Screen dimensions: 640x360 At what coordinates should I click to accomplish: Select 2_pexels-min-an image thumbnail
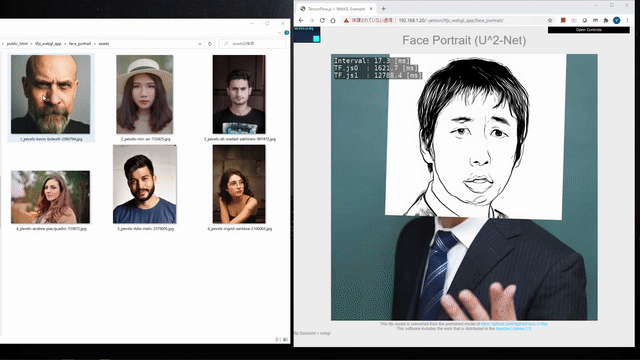(144, 94)
